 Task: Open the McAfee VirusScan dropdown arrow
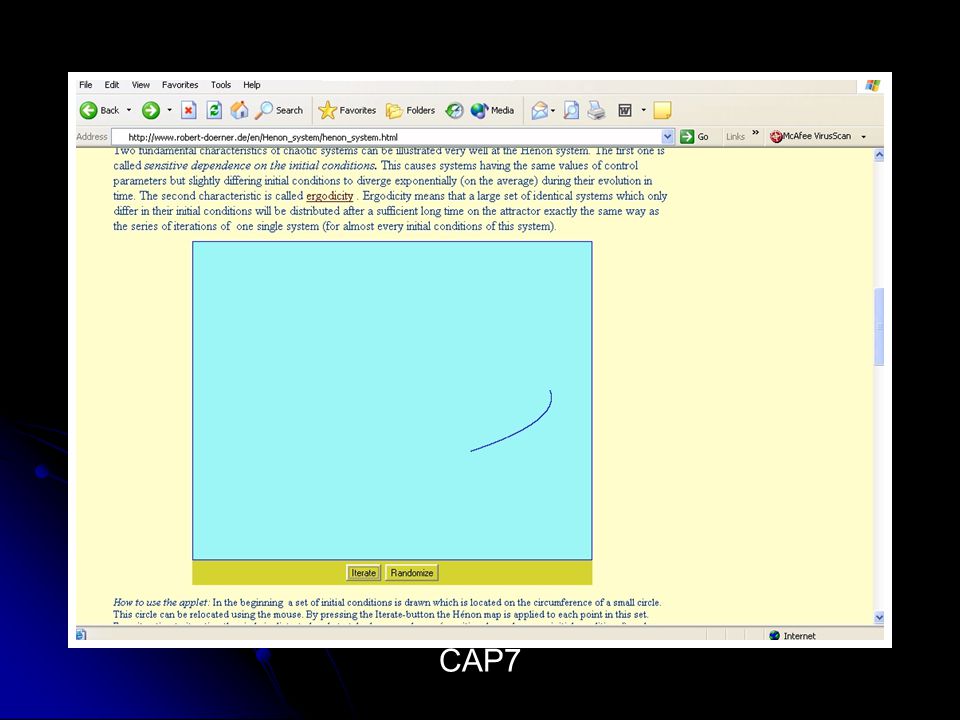[863, 137]
